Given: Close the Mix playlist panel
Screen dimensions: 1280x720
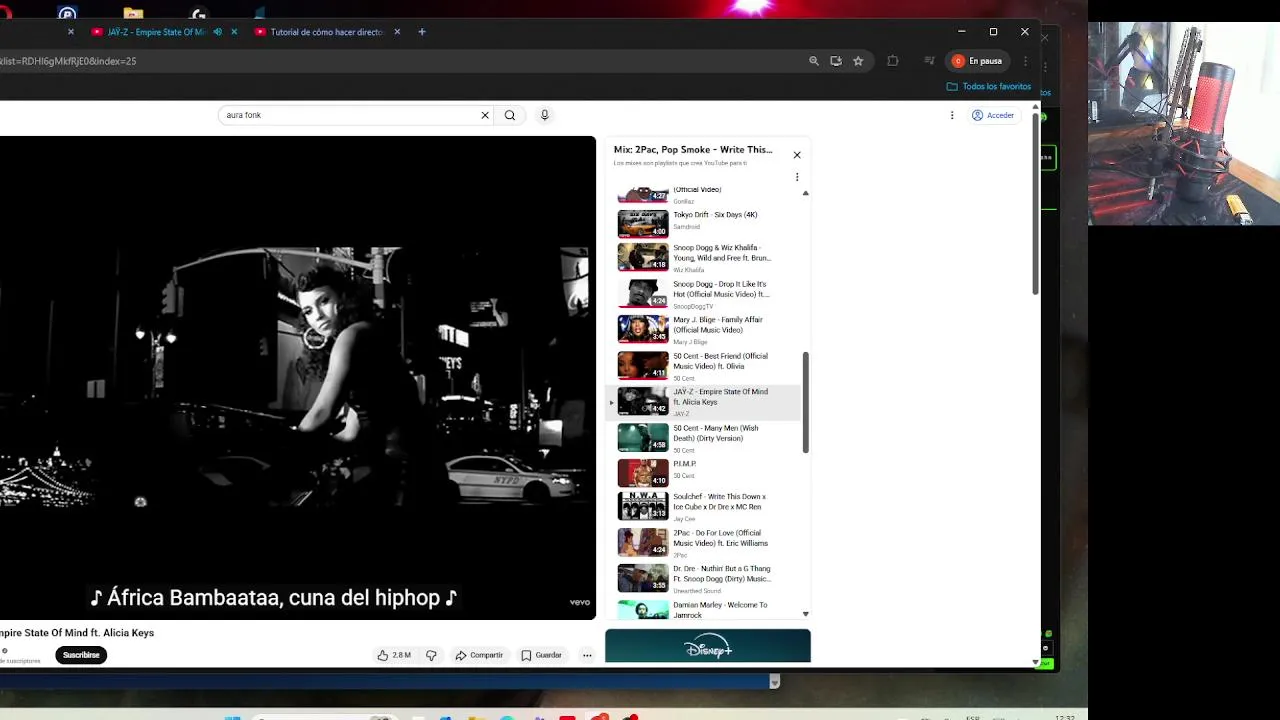Looking at the screenshot, I should coord(797,155).
